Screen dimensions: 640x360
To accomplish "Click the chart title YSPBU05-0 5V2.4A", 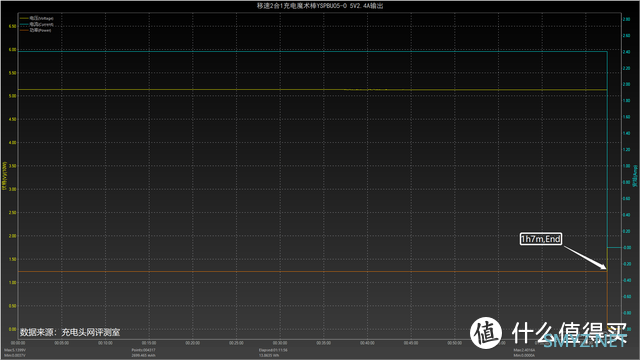I will point(320,6).
